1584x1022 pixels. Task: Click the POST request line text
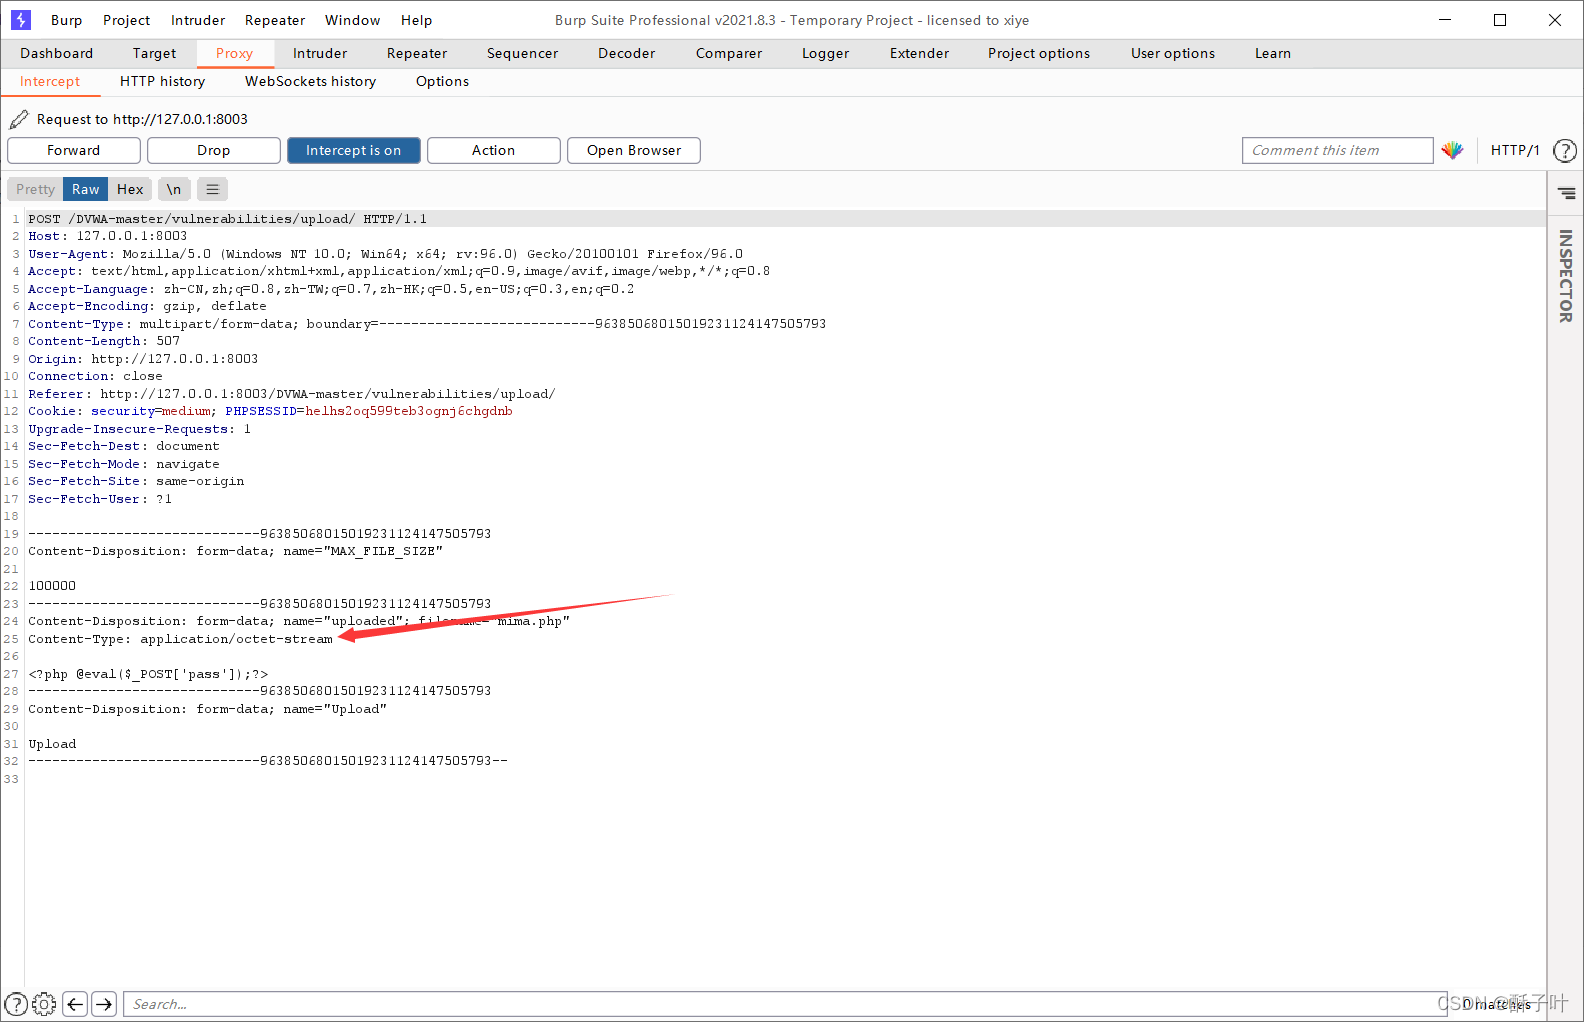tap(228, 219)
